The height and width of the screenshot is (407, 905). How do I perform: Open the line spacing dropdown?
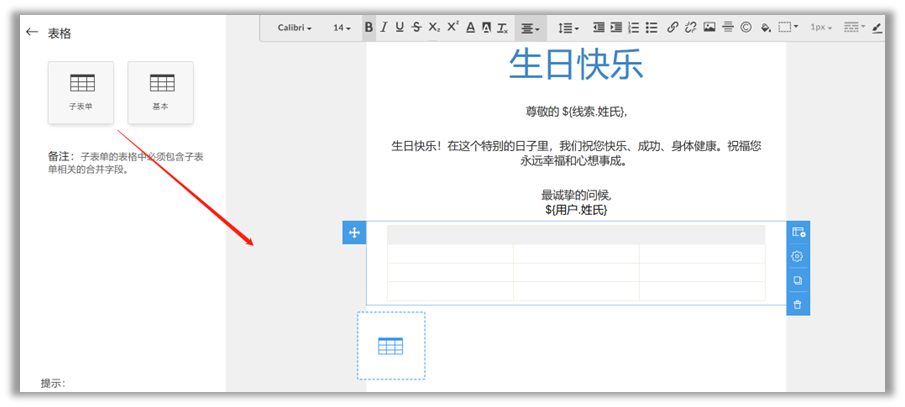point(567,28)
